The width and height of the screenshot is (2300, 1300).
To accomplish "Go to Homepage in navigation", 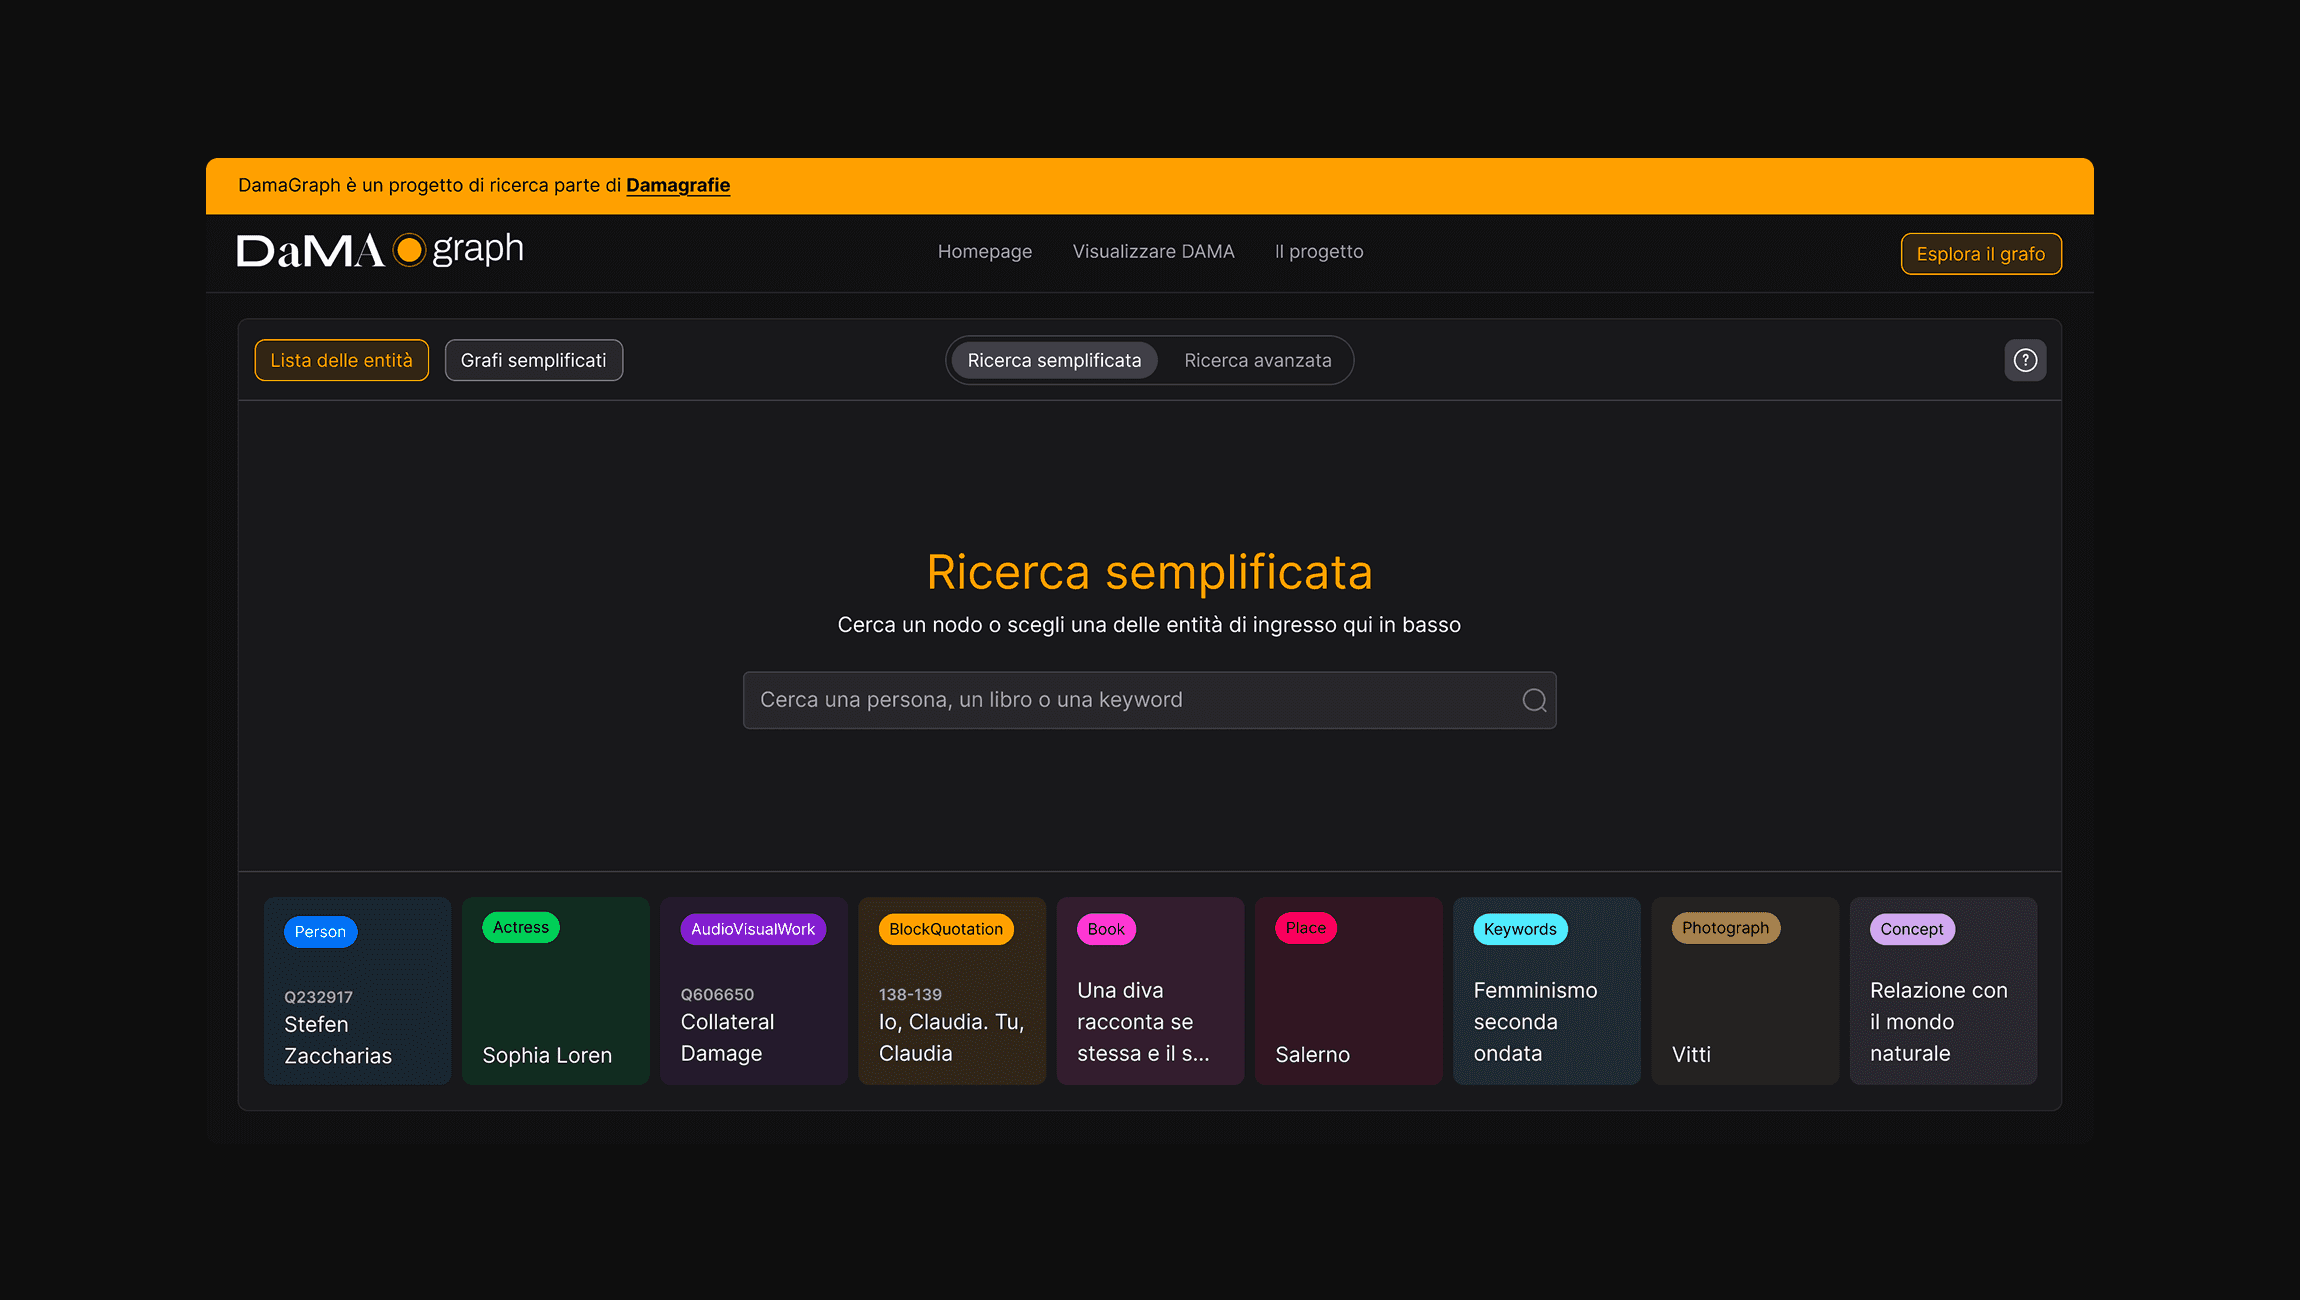I will [984, 252].
